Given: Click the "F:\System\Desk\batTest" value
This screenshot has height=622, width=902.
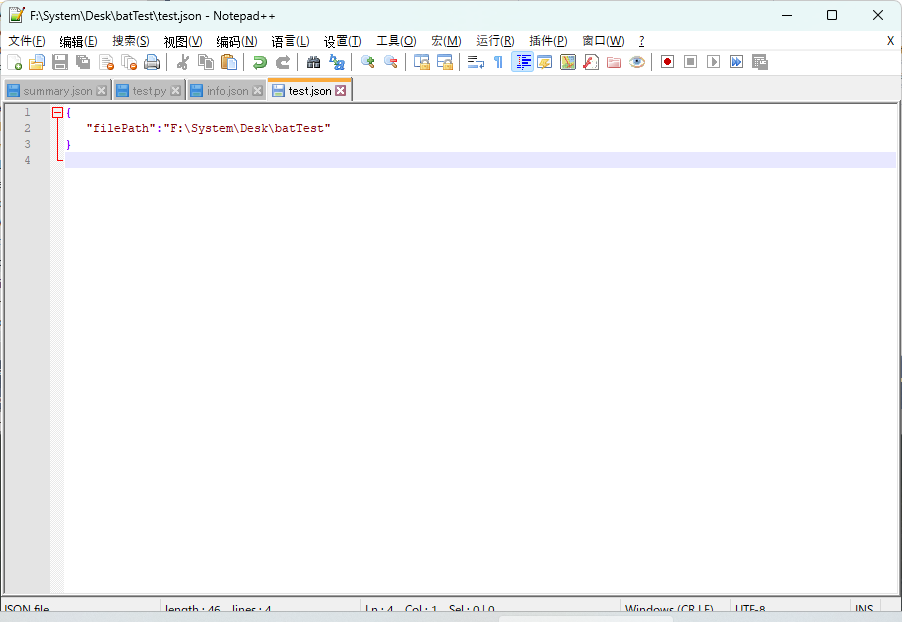Looking at the screenshot, I should (x=247, y=128).
